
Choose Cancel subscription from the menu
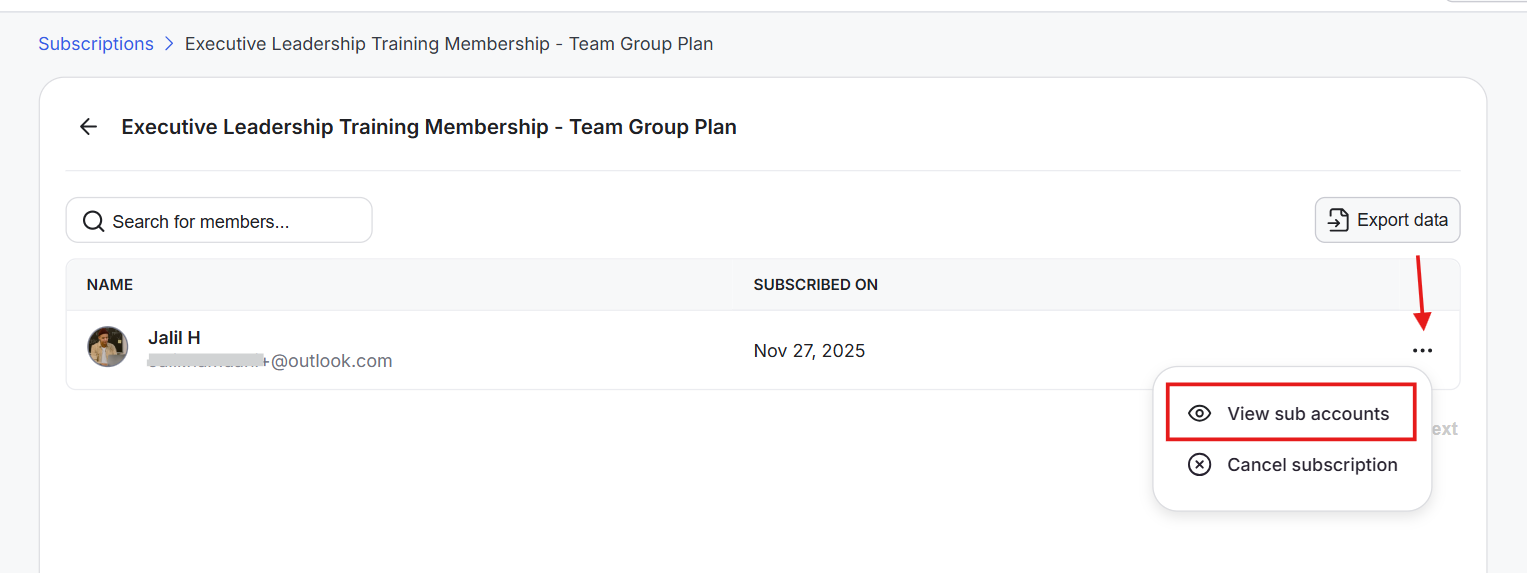(x=1311, y=465)
